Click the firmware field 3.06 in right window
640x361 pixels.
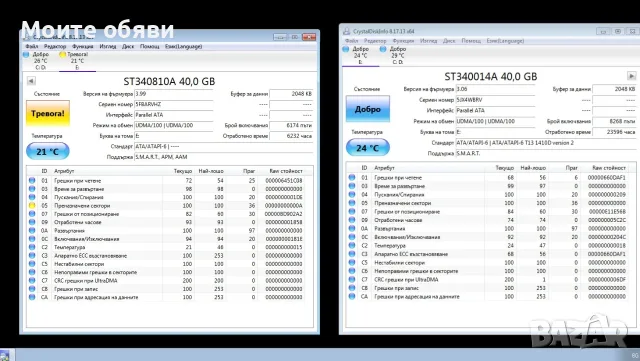pos(495,89)
